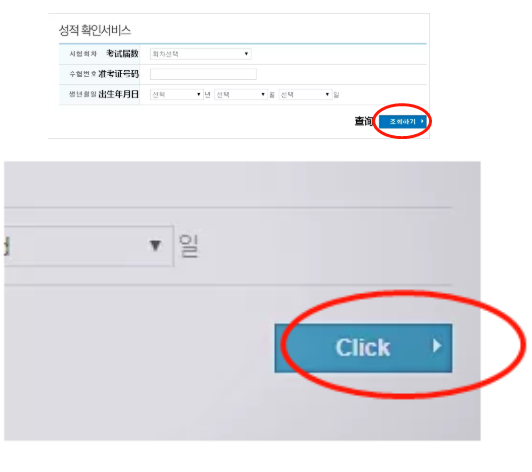
Task: Click the arrow on the birth month dropdown
Action: tap(263, 94)
